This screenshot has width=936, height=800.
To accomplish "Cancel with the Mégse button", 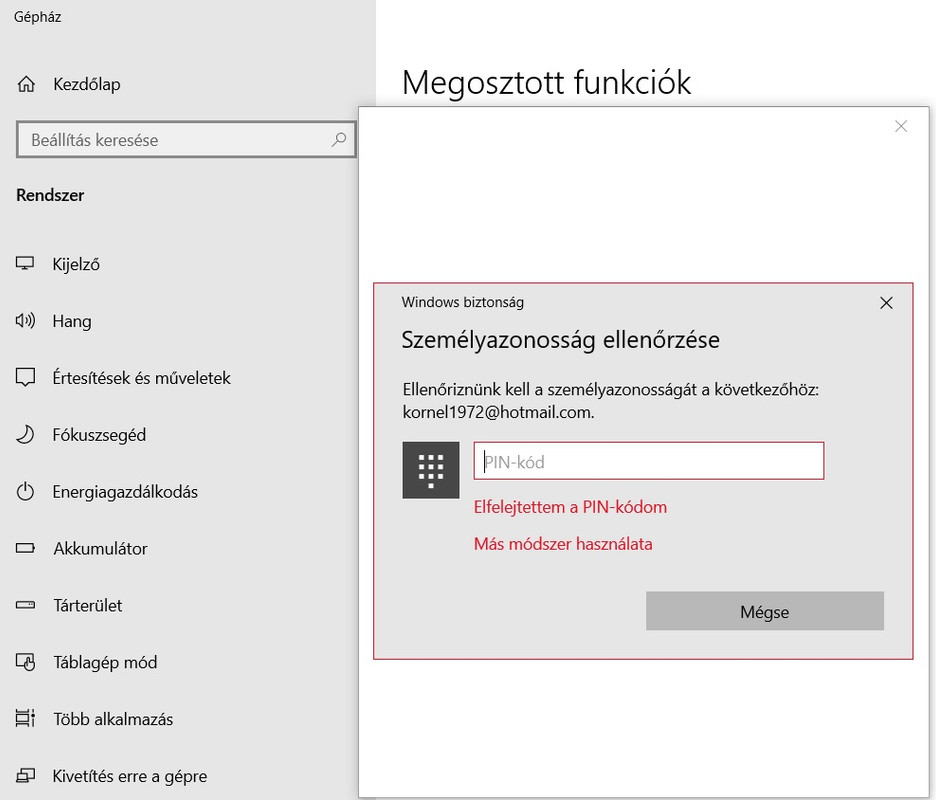I will point(765,611).
